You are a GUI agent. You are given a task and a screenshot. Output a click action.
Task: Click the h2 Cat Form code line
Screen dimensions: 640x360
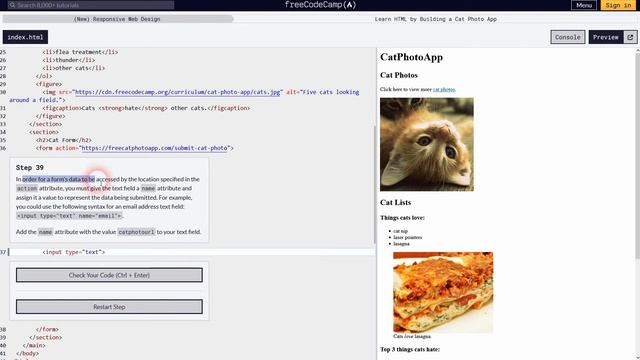pyautogui.click(x=64, y=140)
